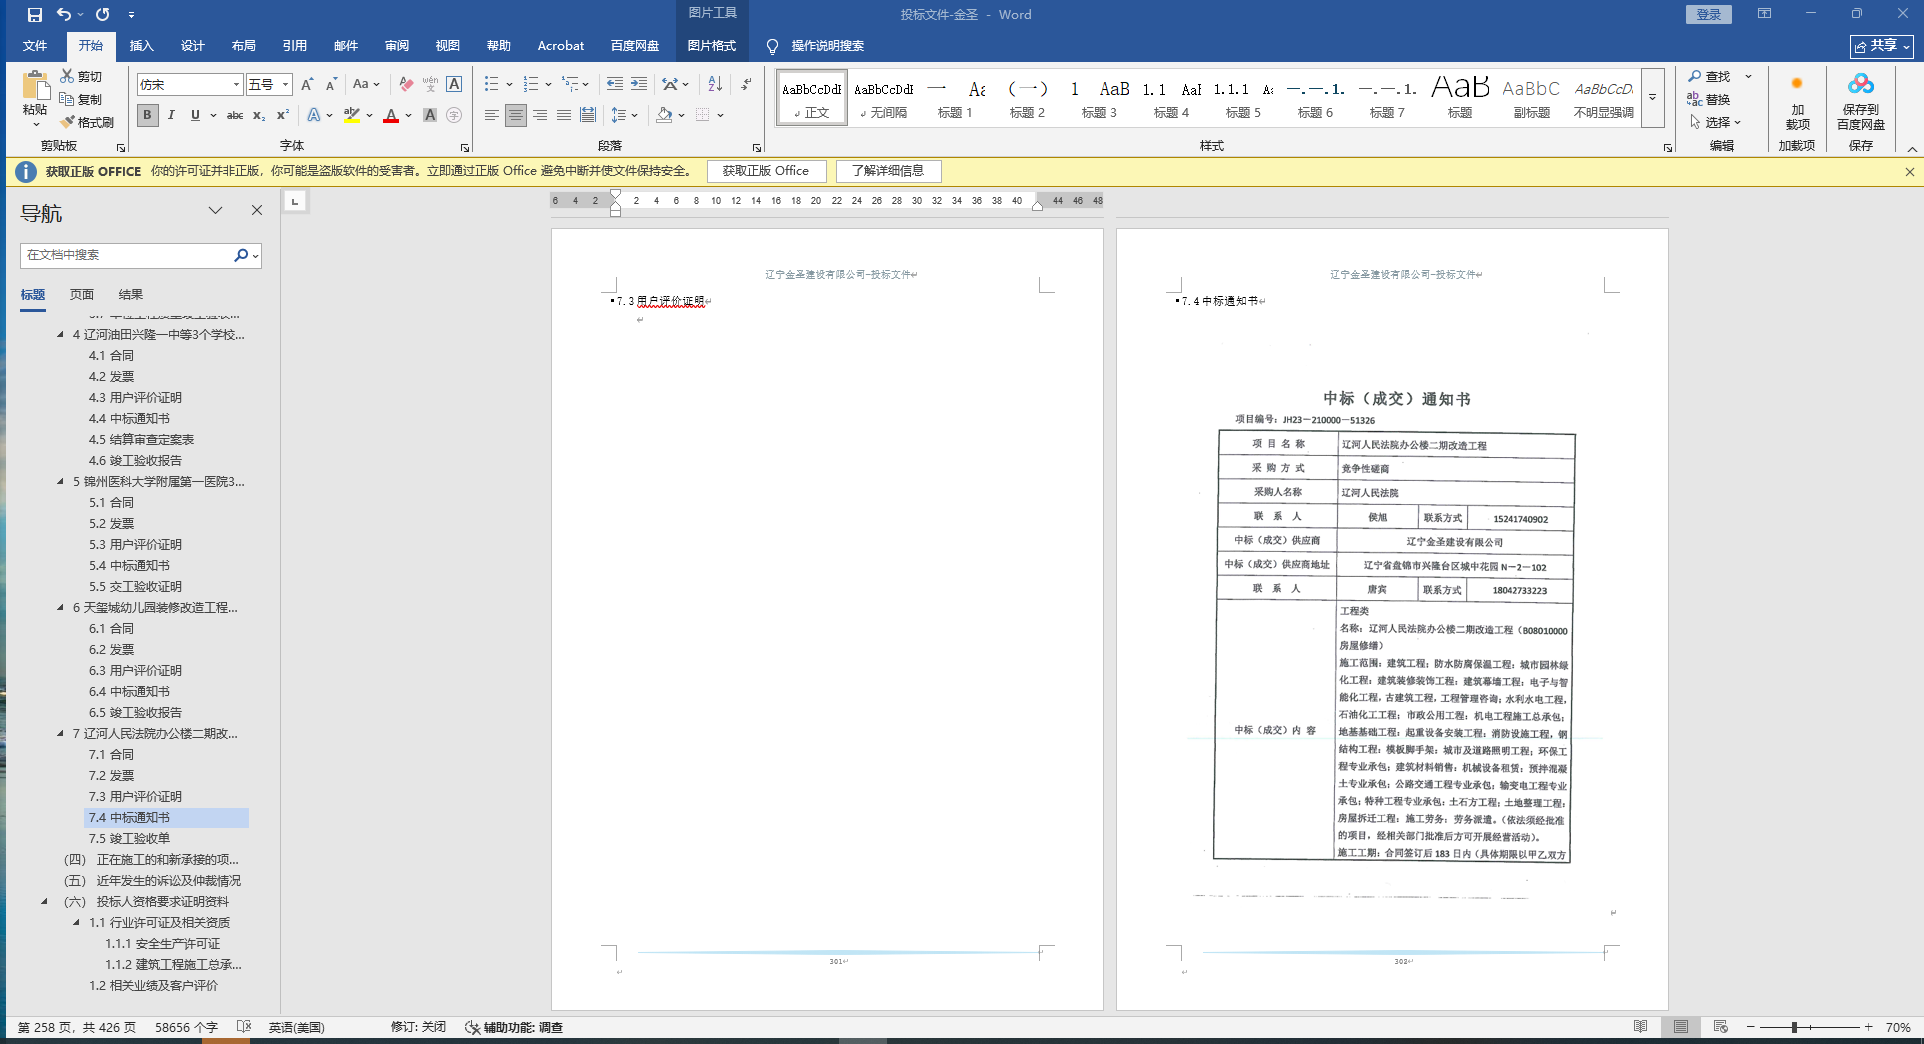1924x1044 pixels.
Task: Switch to the 图片格式 ribbon tab
Action: tap(712, 46)
